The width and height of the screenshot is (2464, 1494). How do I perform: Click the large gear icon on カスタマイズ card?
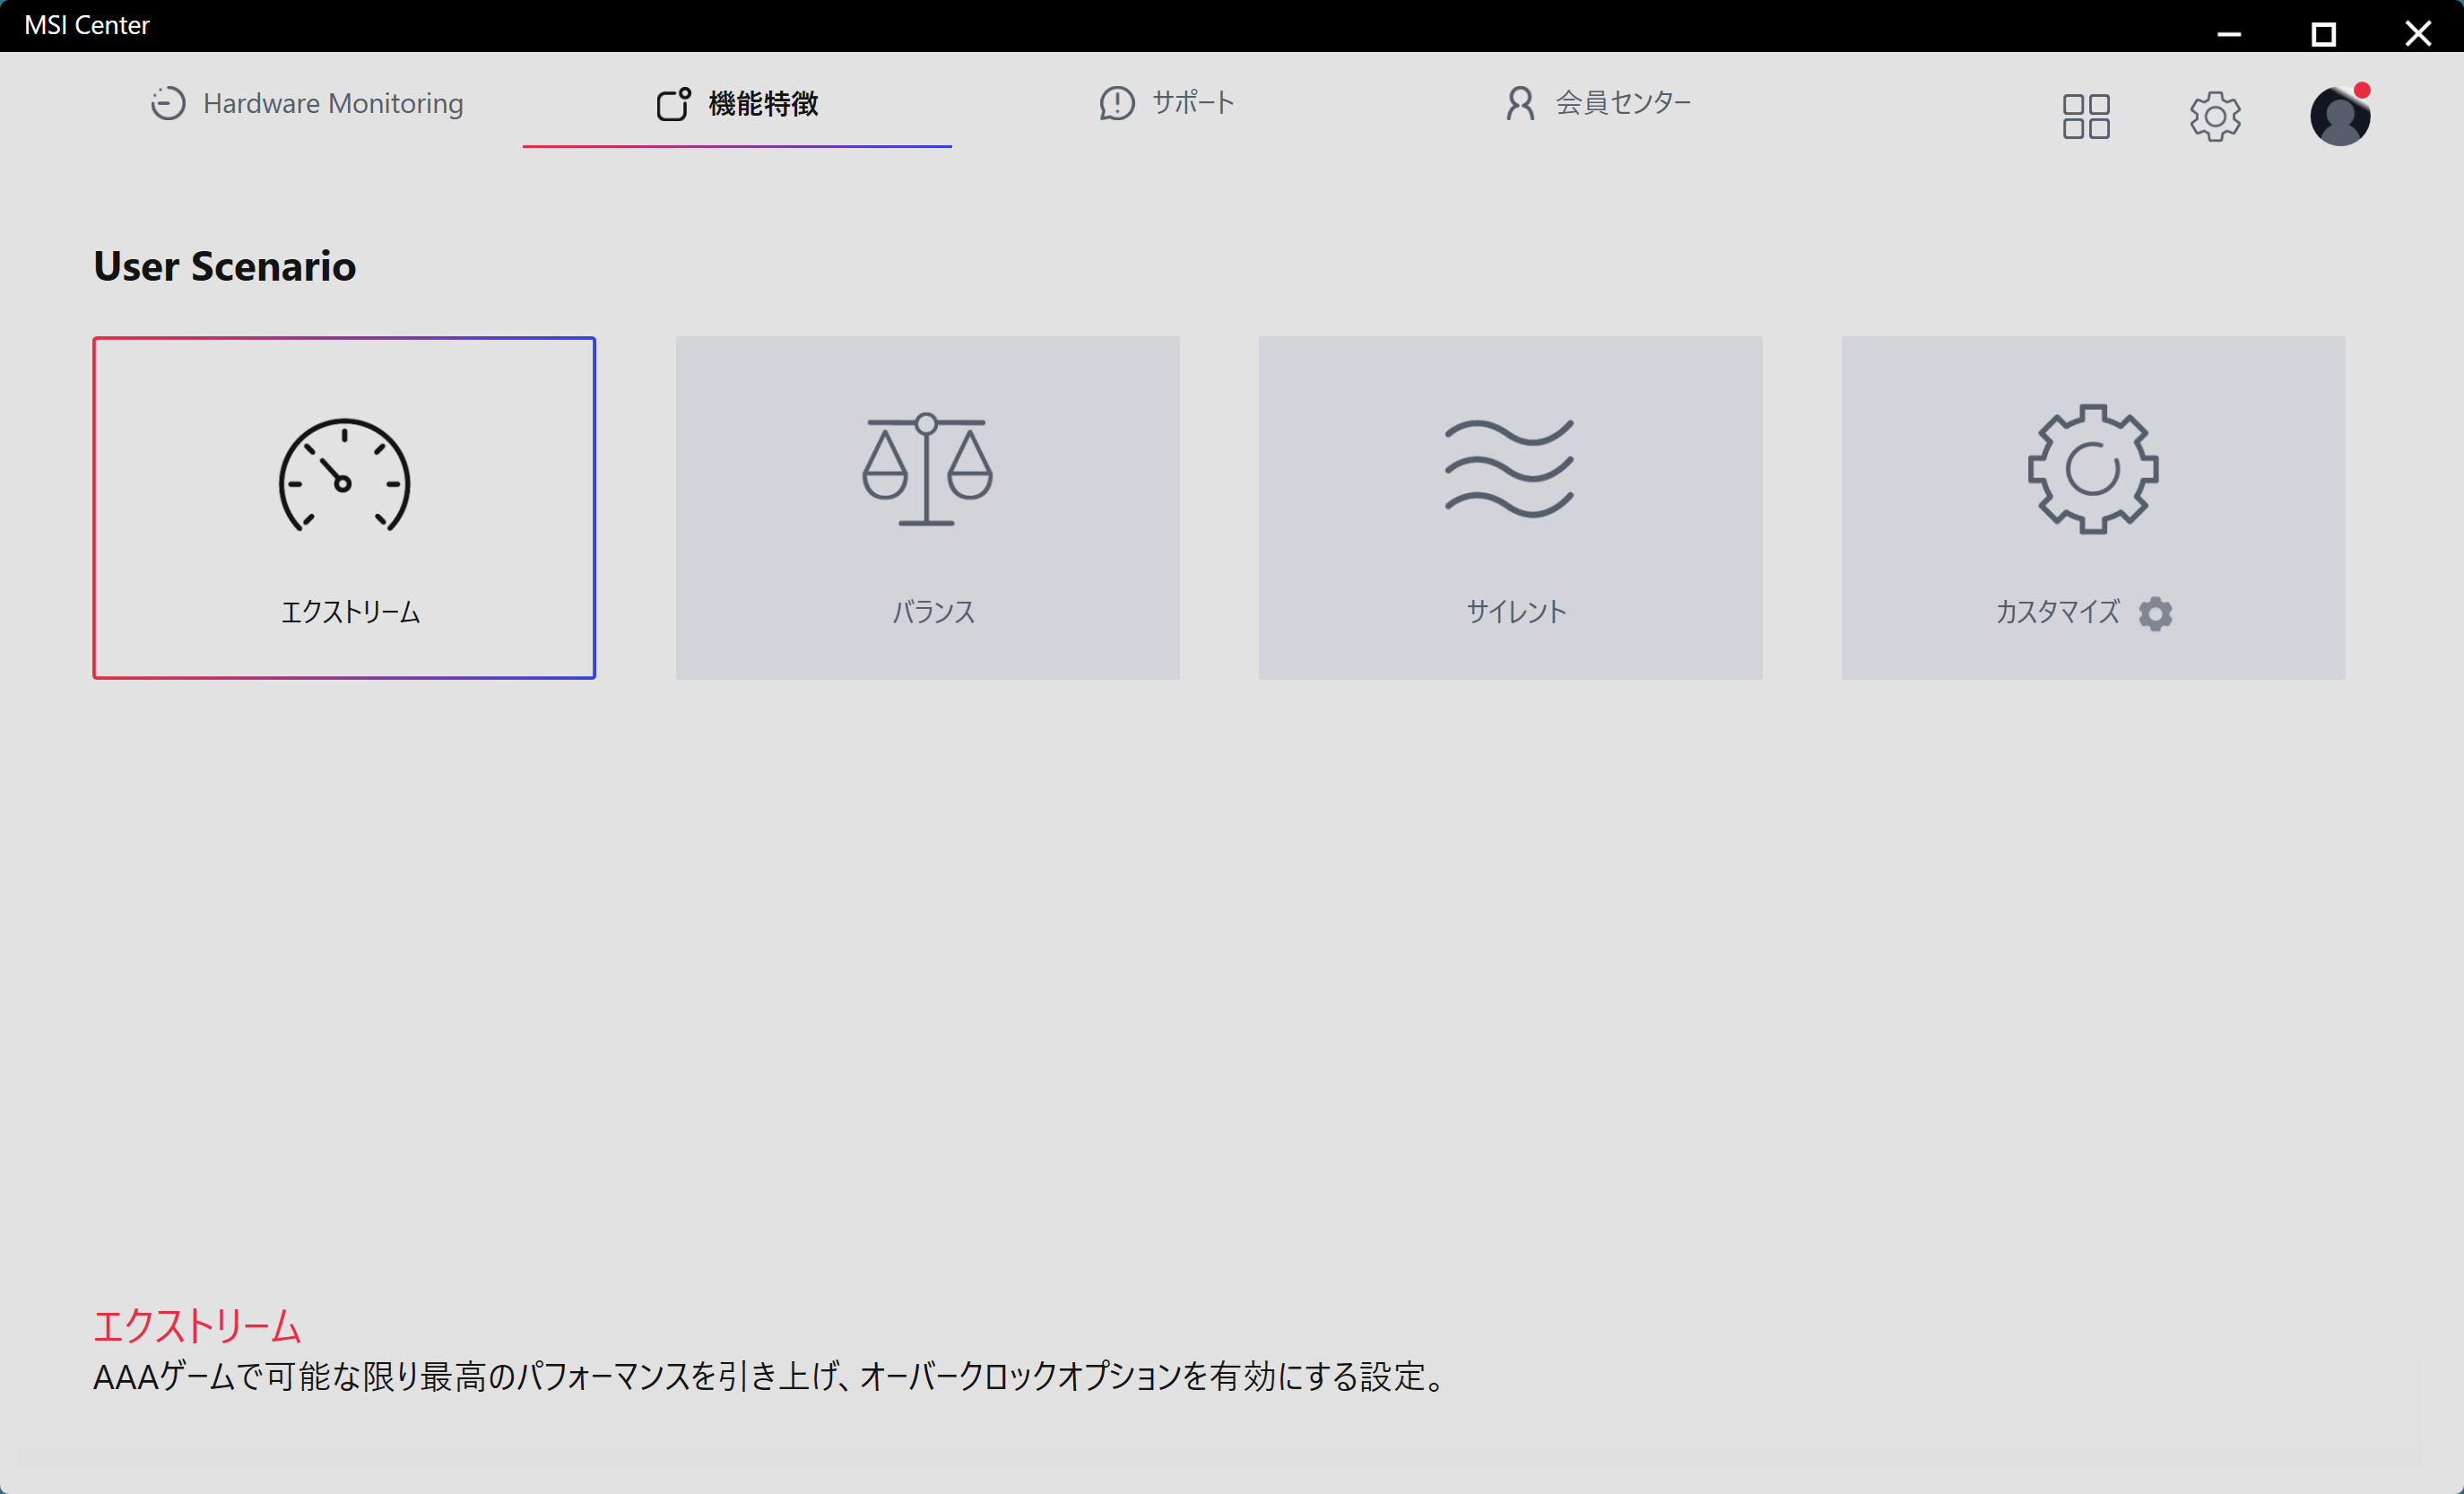tap(2092, 470)
